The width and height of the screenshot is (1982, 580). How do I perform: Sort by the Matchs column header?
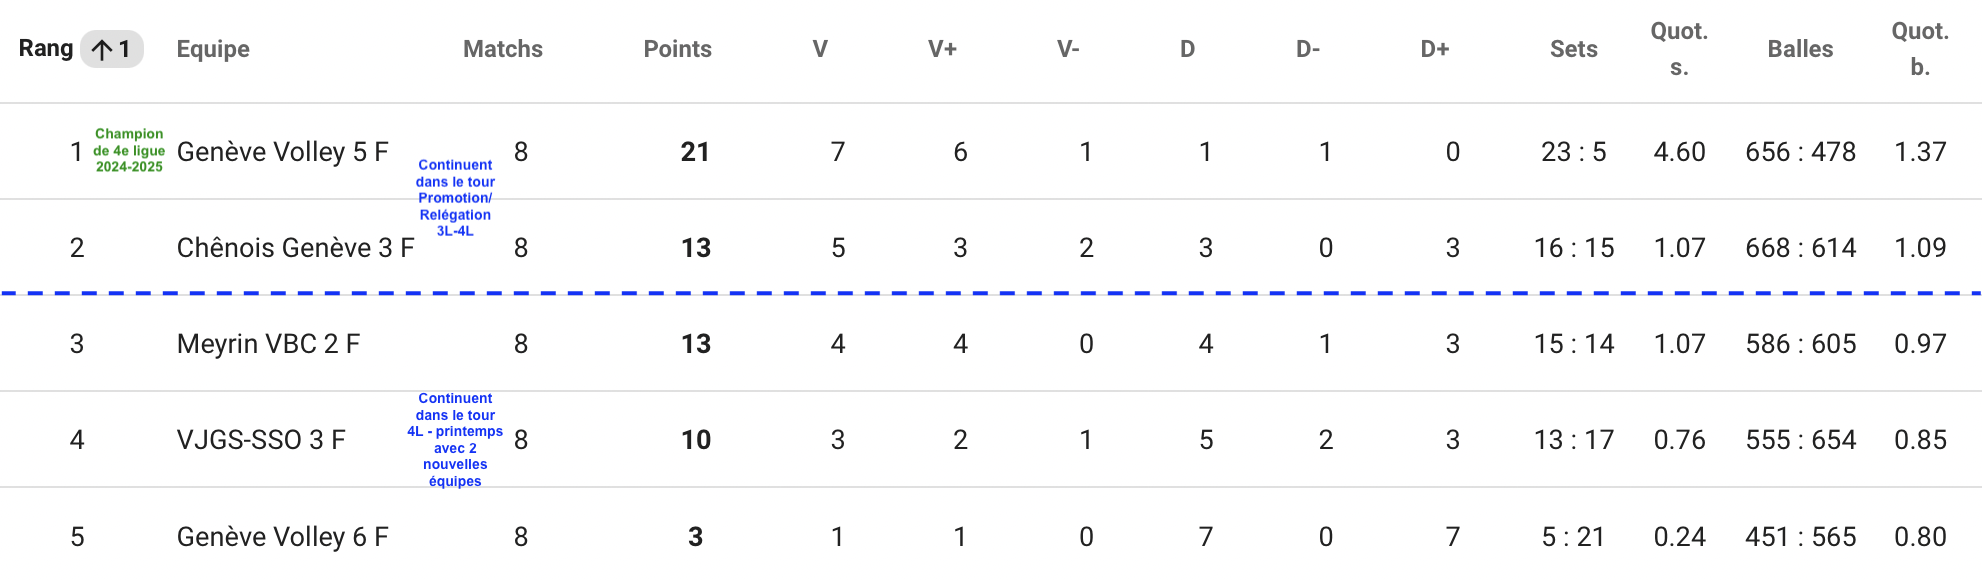pos(503,49)
